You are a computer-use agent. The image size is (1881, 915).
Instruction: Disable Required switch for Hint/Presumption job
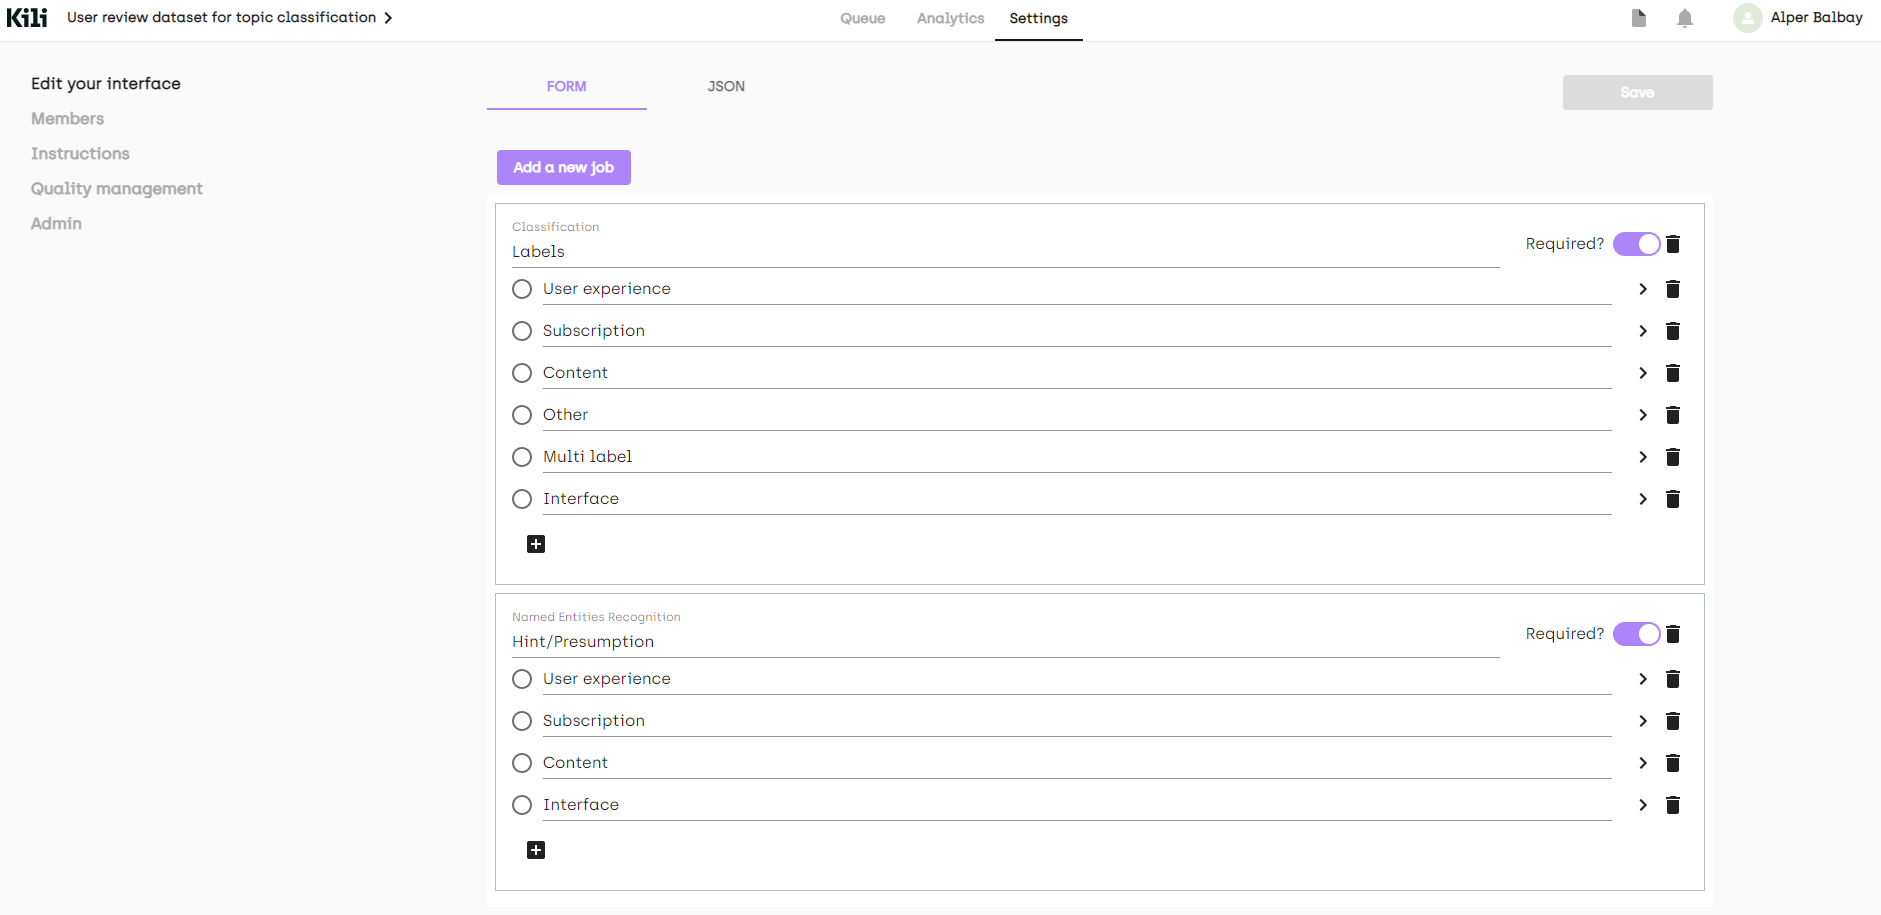pyautogui.click(x=1636, y=634)
